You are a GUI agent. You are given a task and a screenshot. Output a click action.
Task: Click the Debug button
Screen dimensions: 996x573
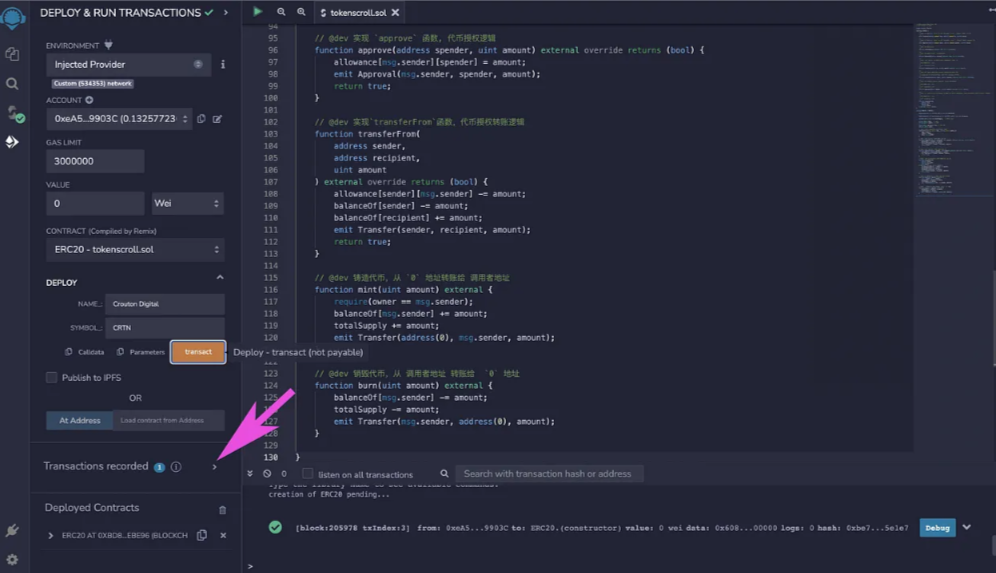point(937,528)
